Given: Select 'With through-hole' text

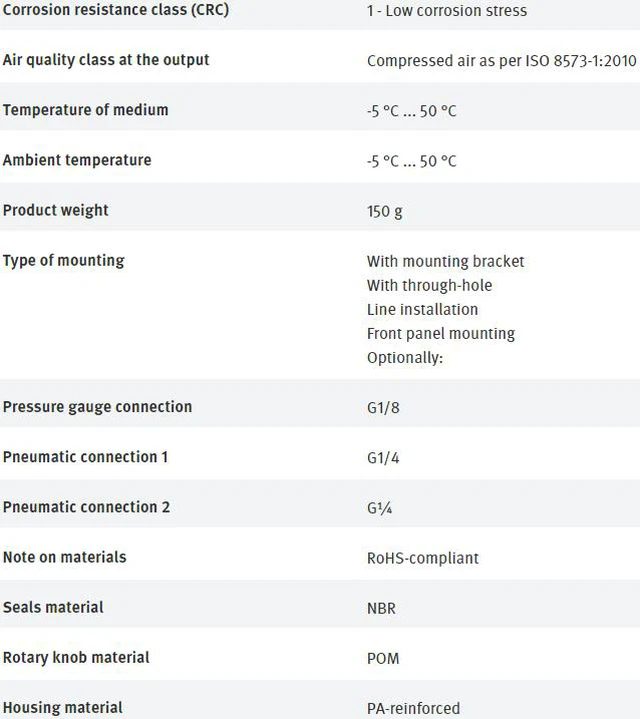Looking at the screenshot, I should (x=429, y=286).
